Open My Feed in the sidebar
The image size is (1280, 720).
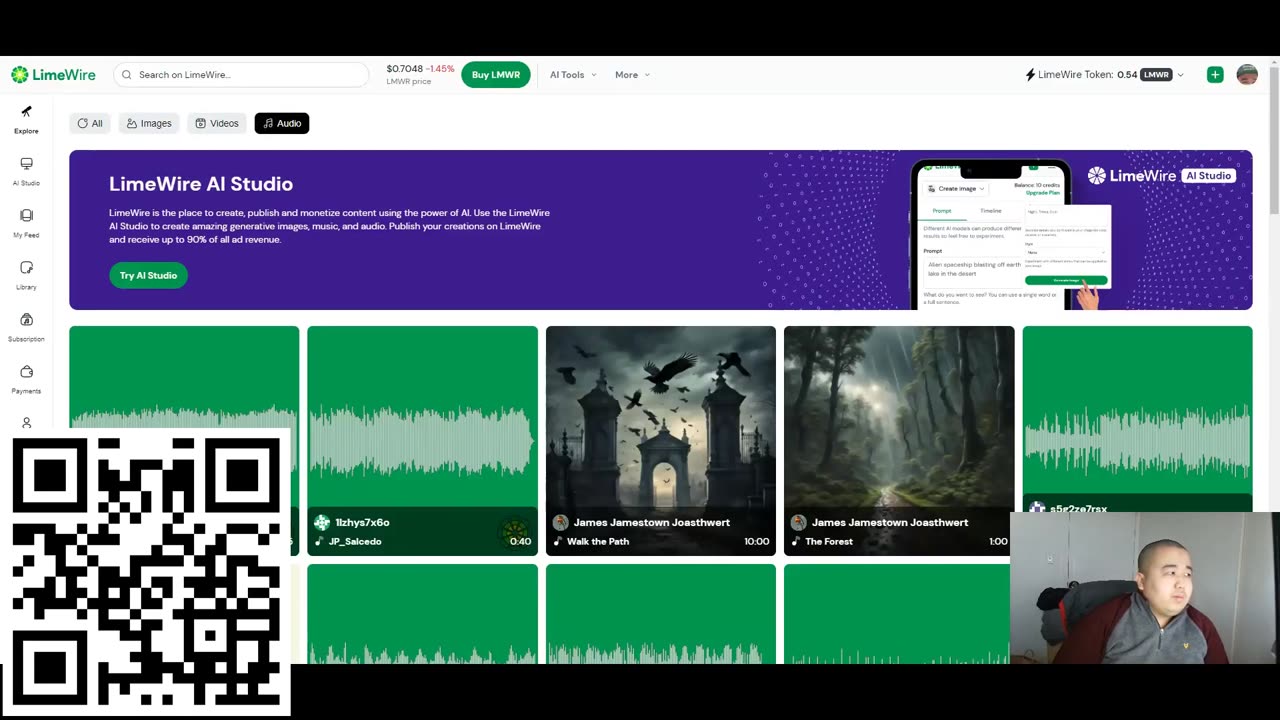26,223
